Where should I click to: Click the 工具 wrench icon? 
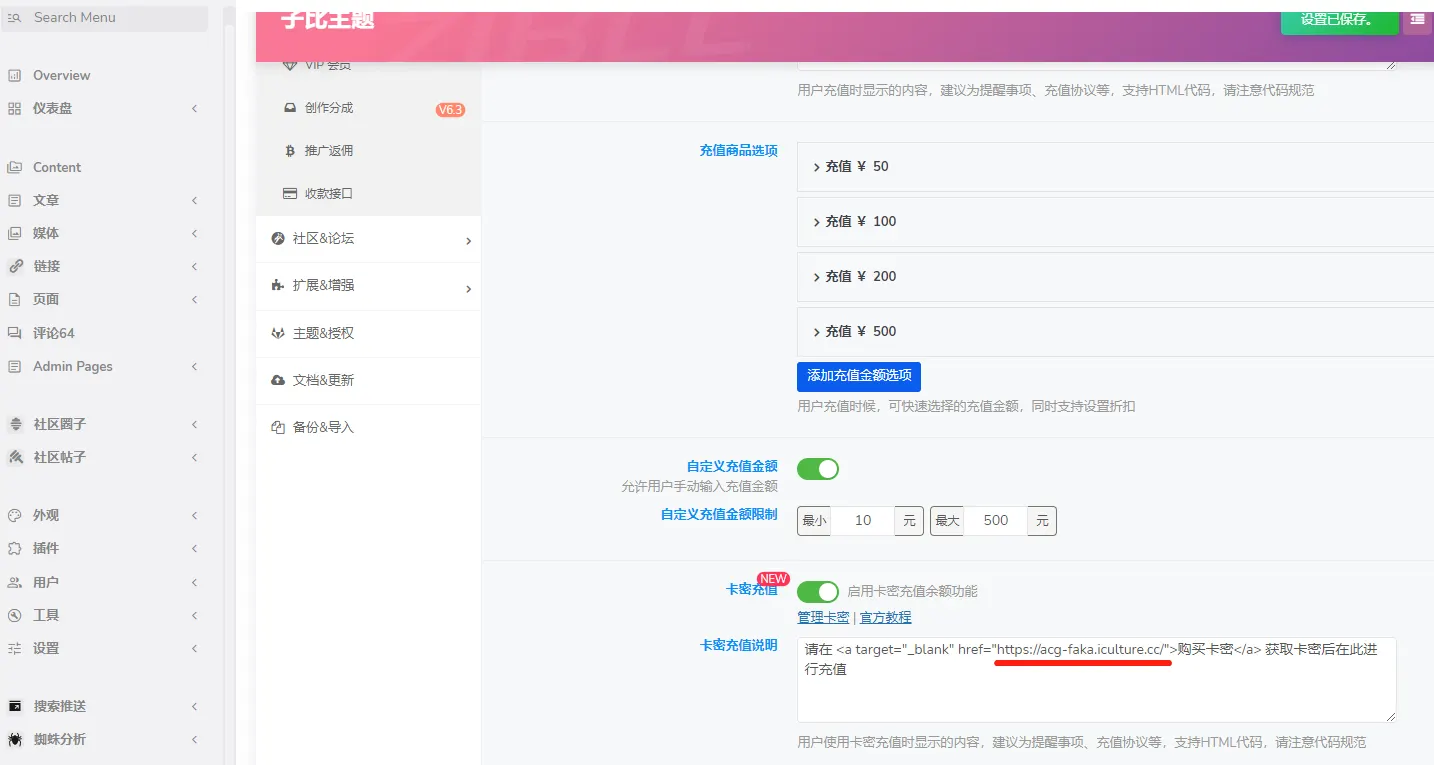pos(14,615)
